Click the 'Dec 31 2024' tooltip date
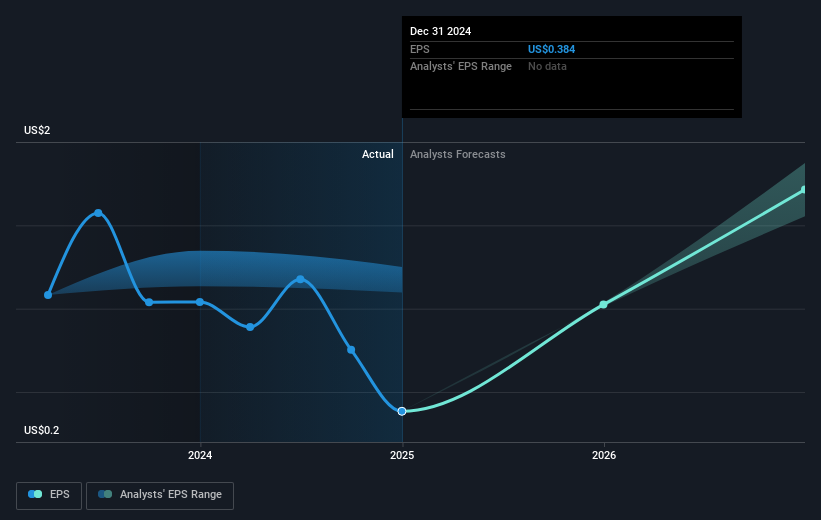Image resolution: width=821 pixels, height=520 pixels. [440, 31]
